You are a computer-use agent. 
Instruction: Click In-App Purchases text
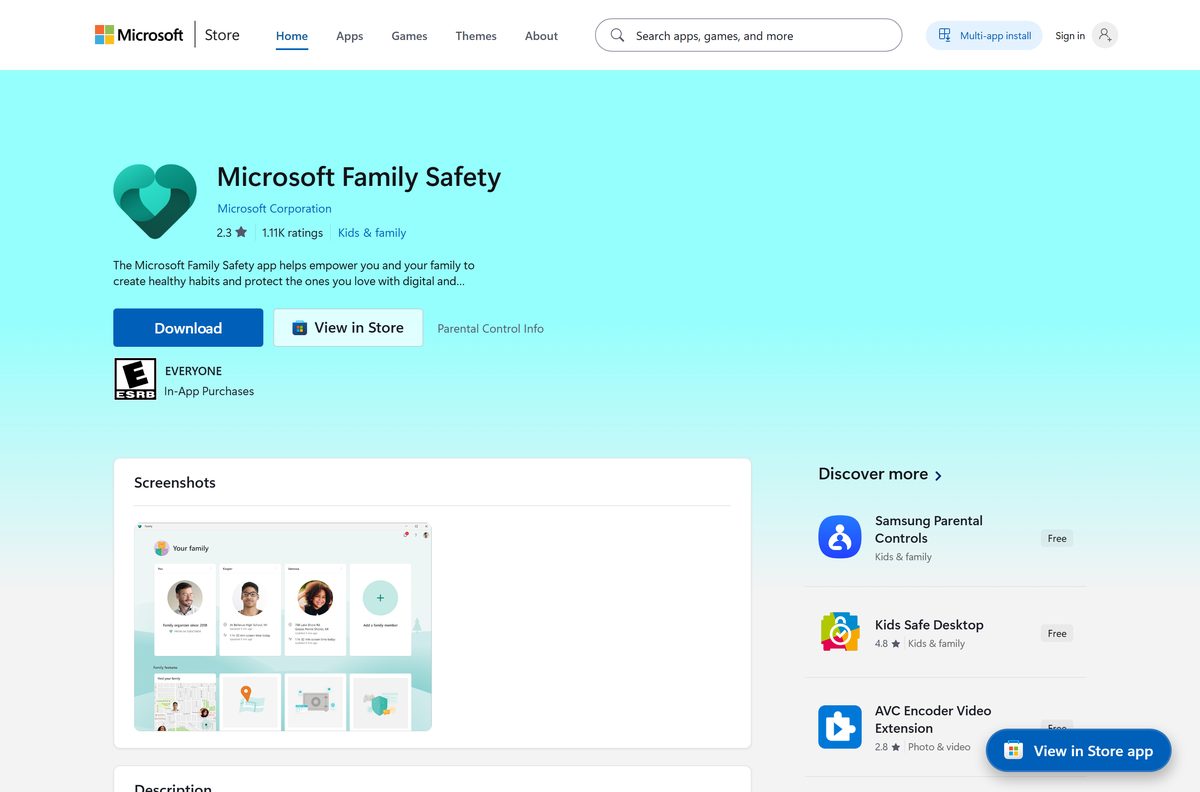[x=209, y=391]
